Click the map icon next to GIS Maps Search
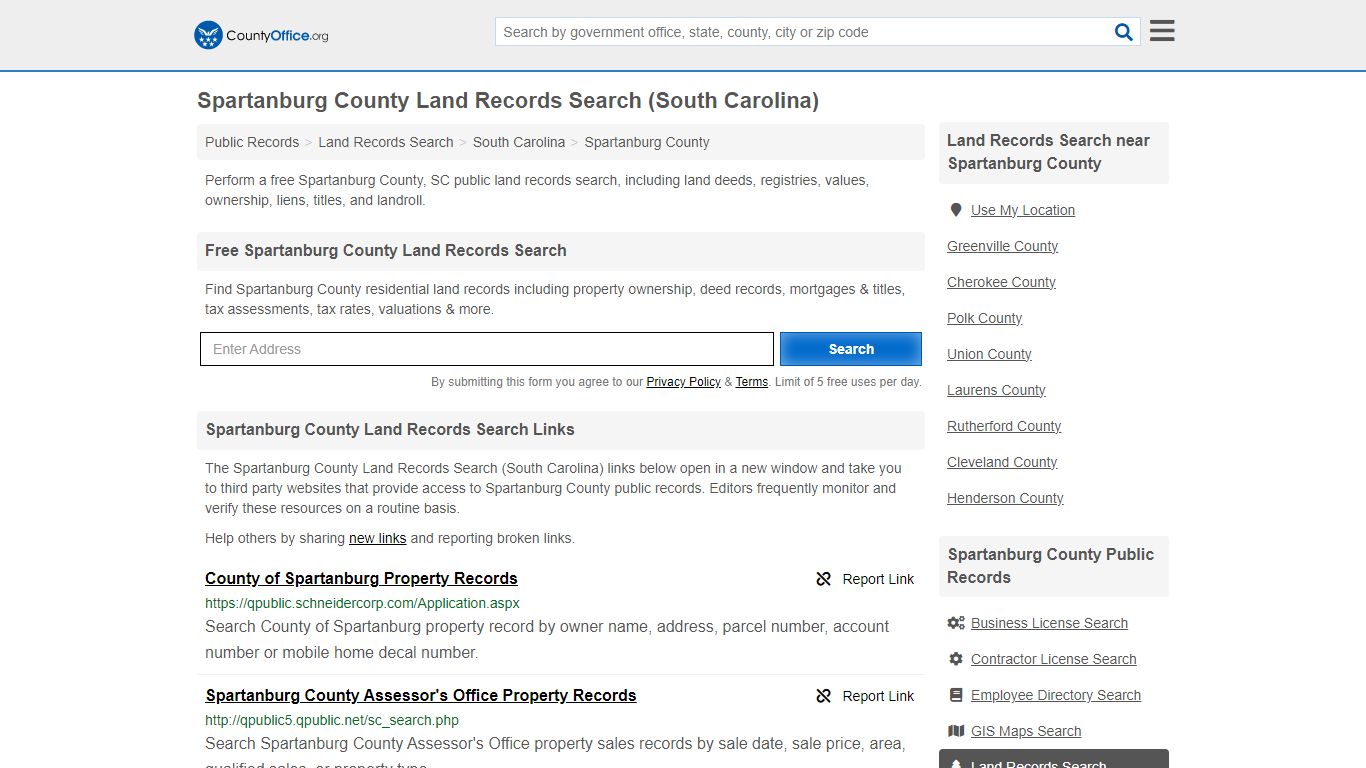Screen dimensions: 1366x768 coord(956,731)
